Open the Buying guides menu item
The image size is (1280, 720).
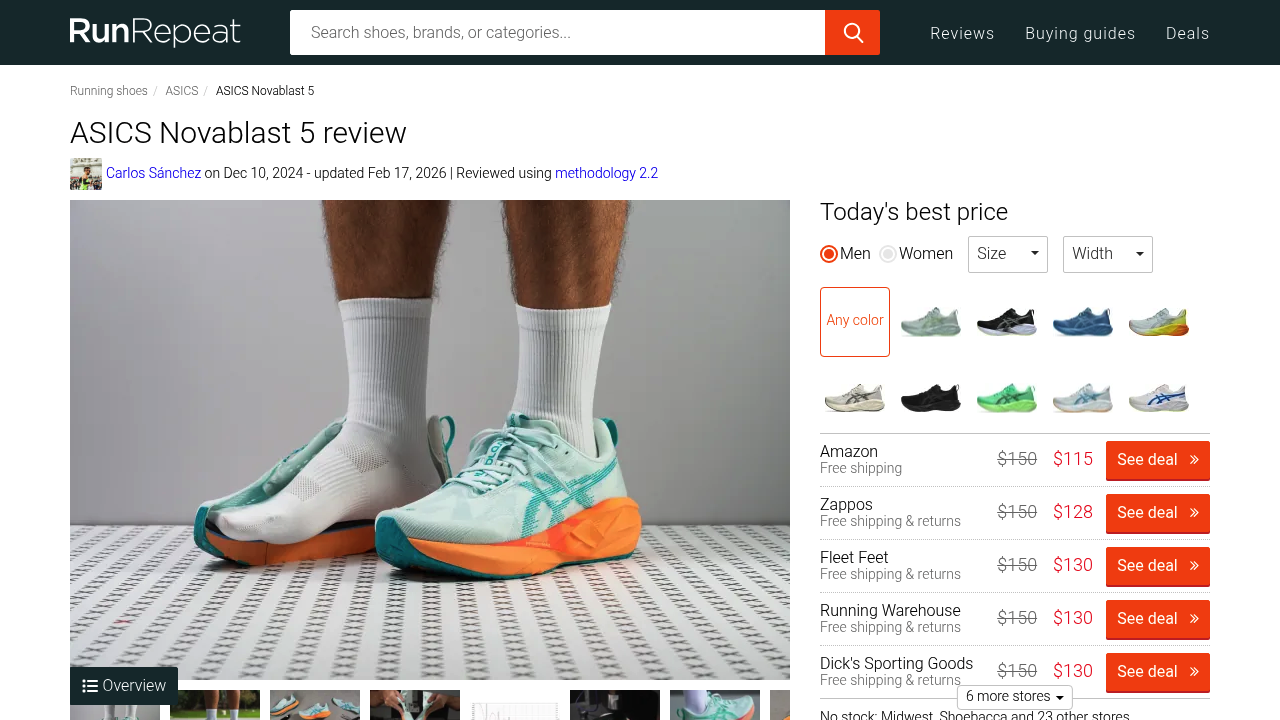pos(1080,33)
